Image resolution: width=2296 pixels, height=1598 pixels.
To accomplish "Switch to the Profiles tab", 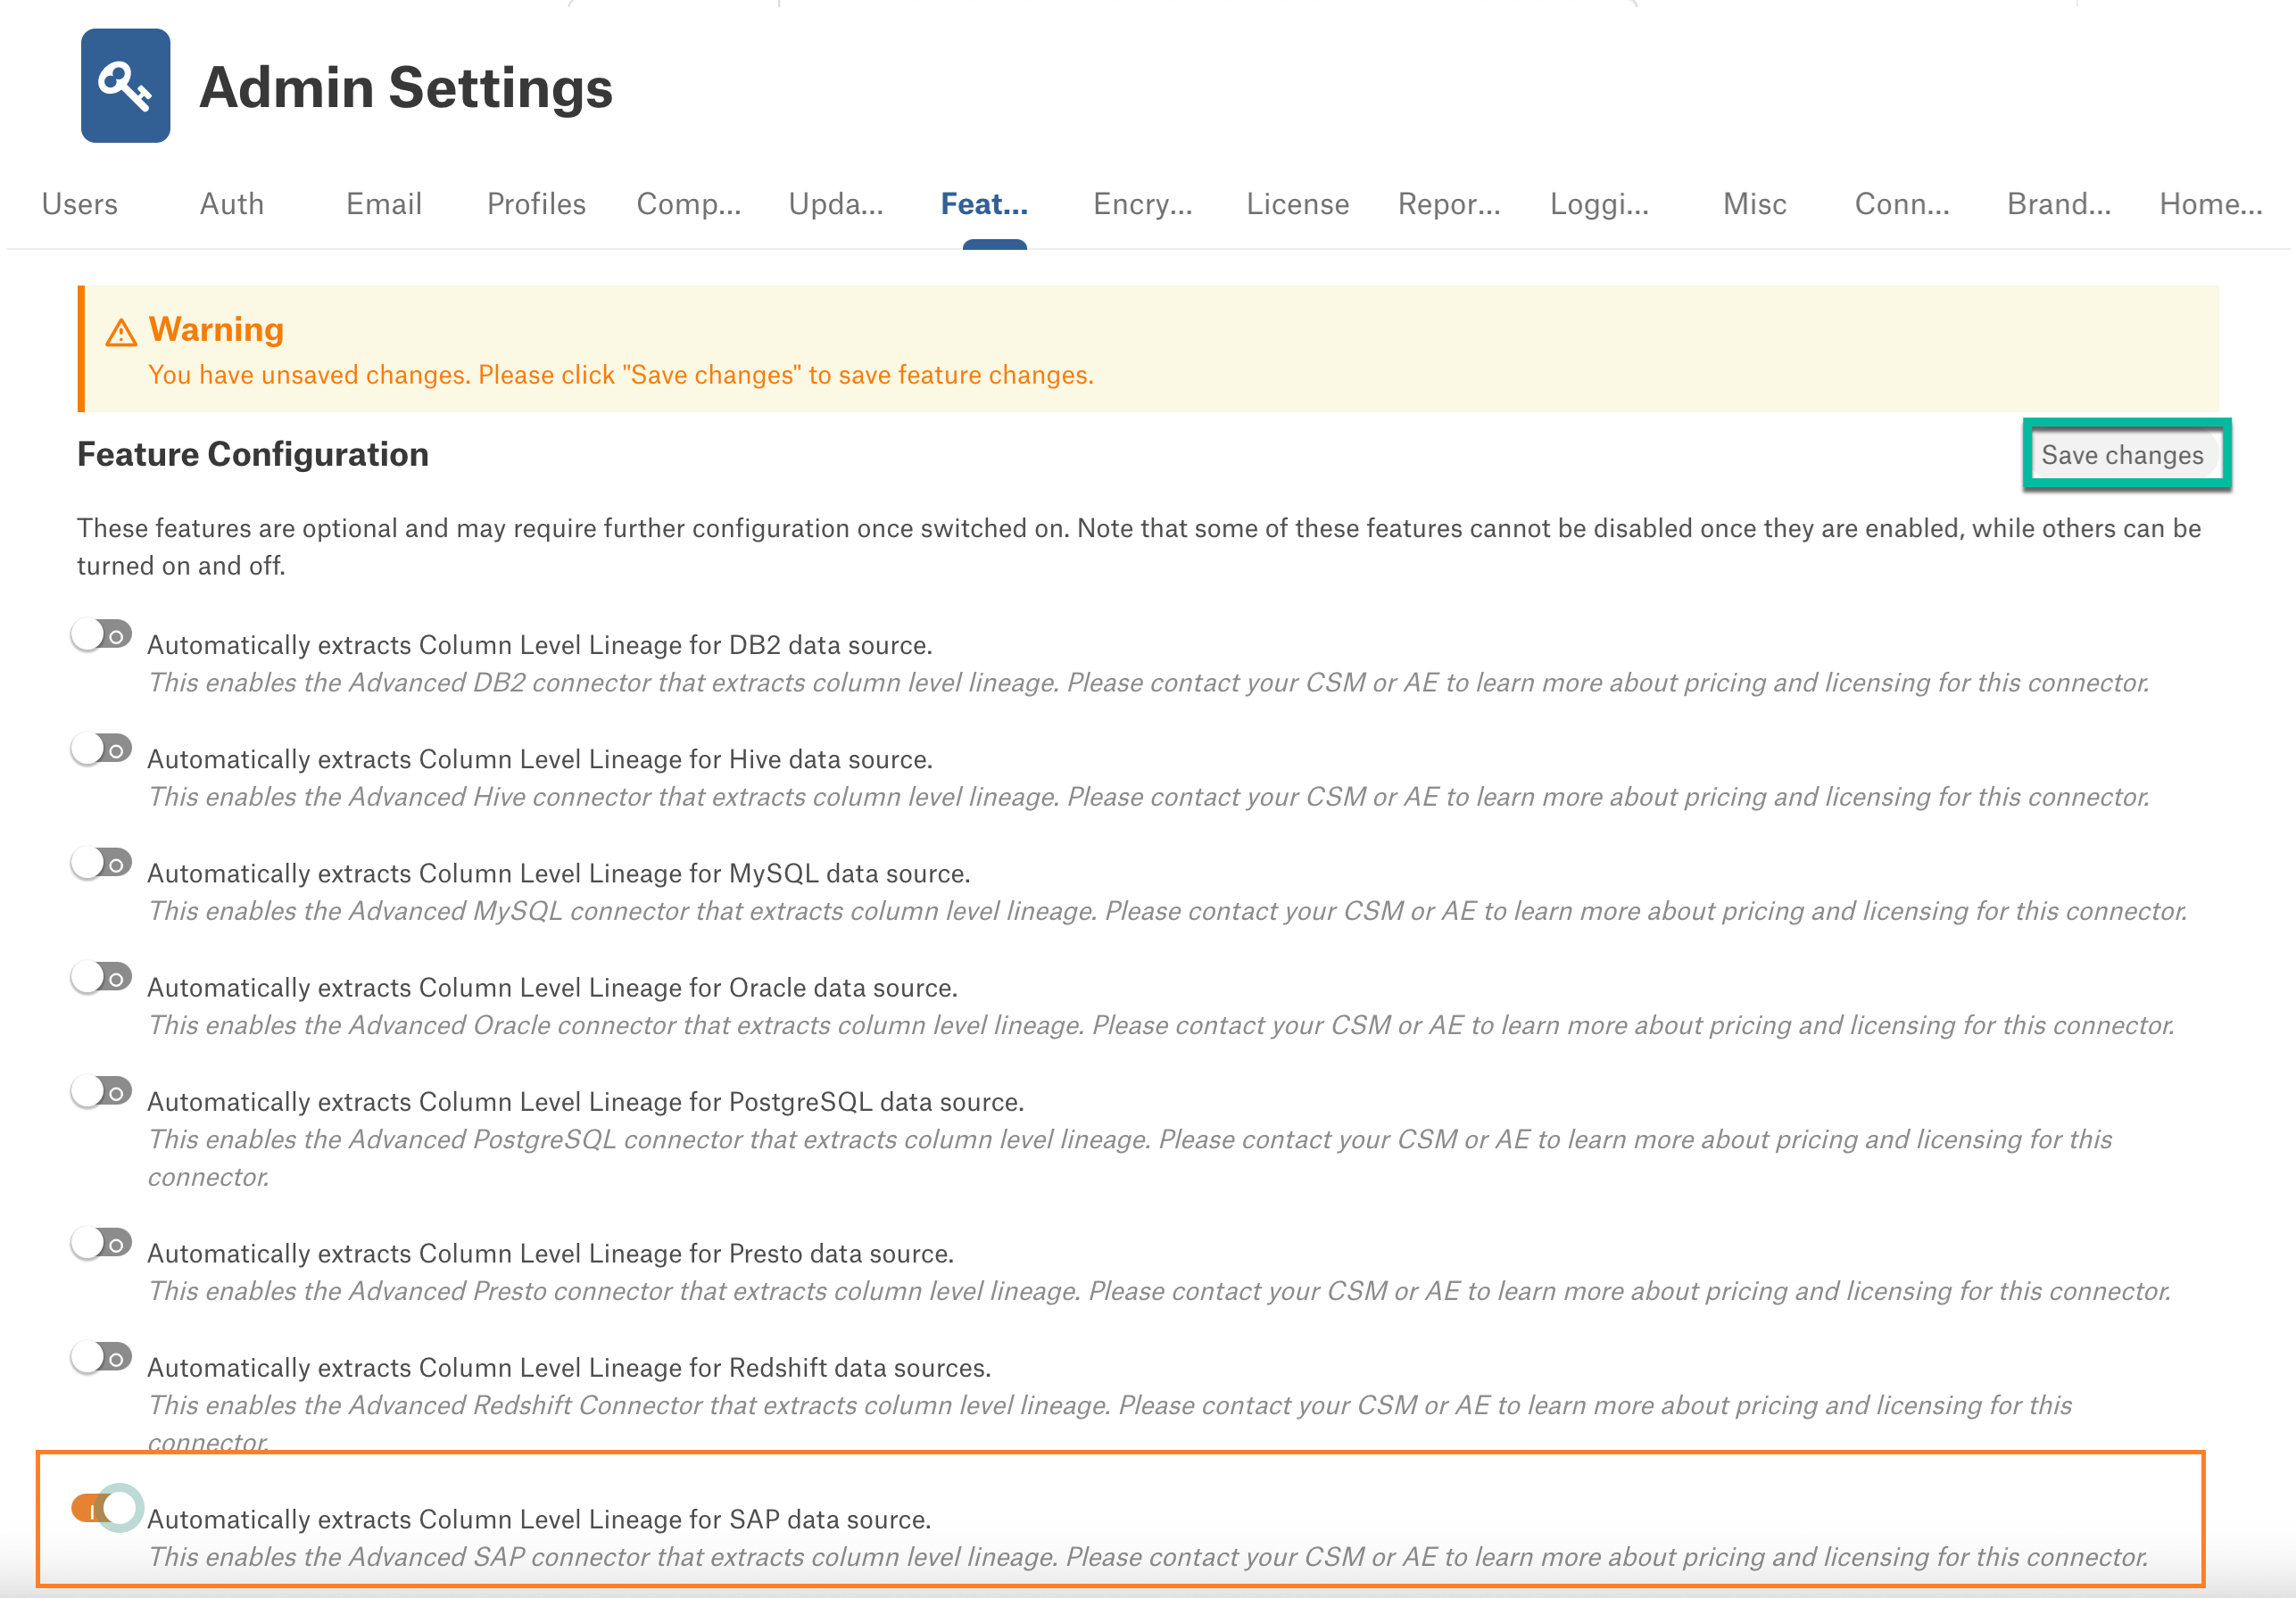I will 536,204.
